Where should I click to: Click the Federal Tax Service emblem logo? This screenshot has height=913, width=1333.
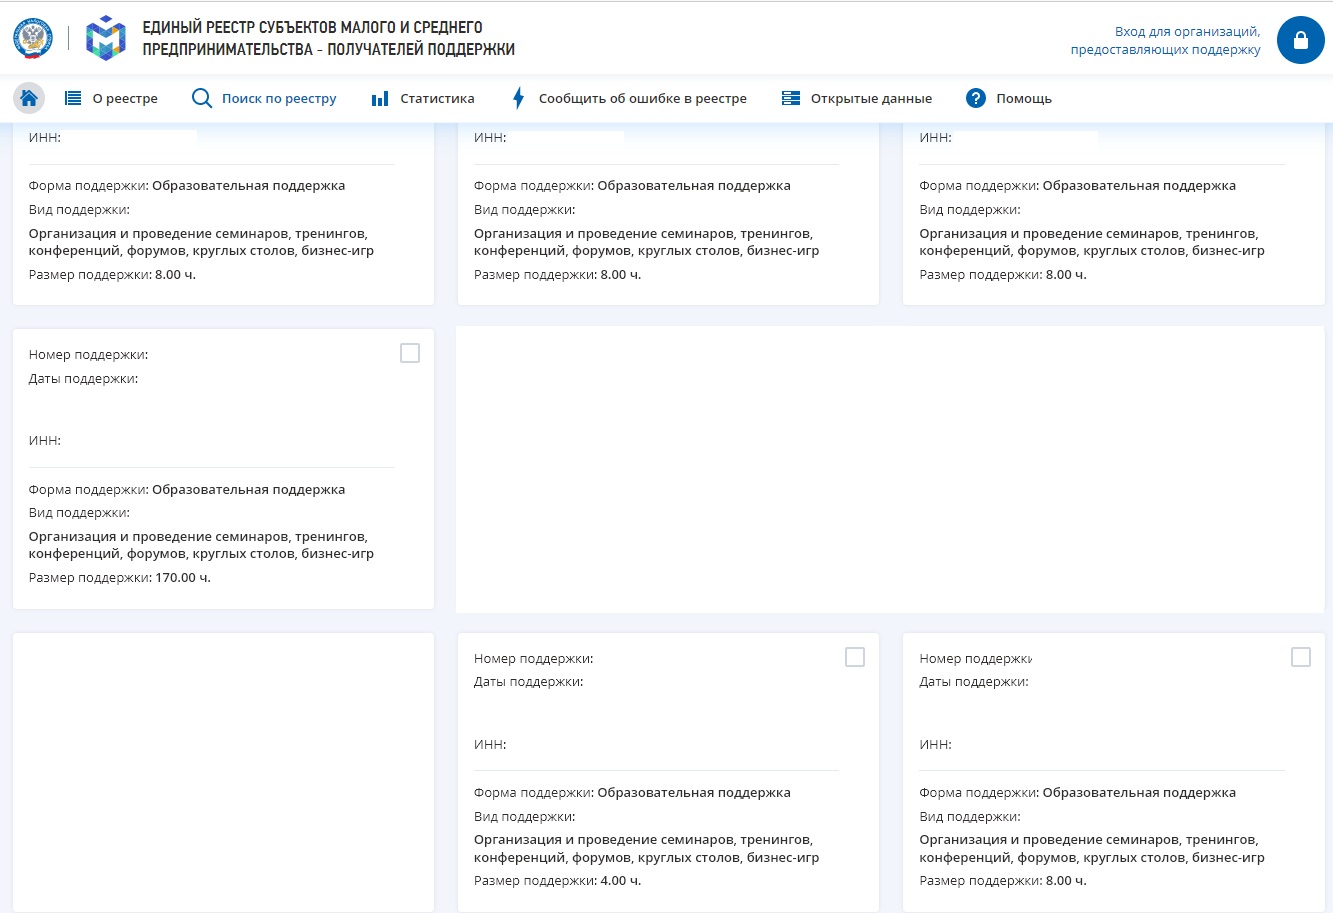33,38
